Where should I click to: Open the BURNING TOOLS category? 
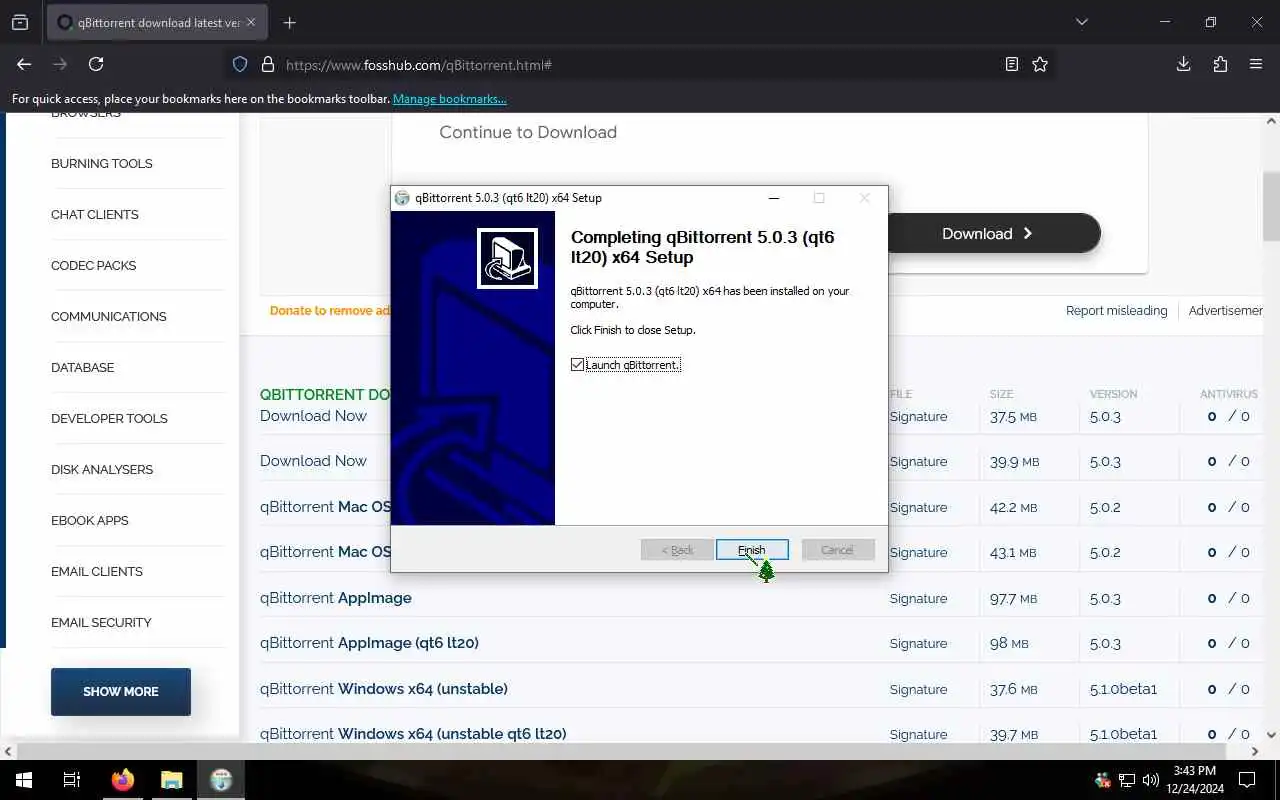[x=102, y=163]
